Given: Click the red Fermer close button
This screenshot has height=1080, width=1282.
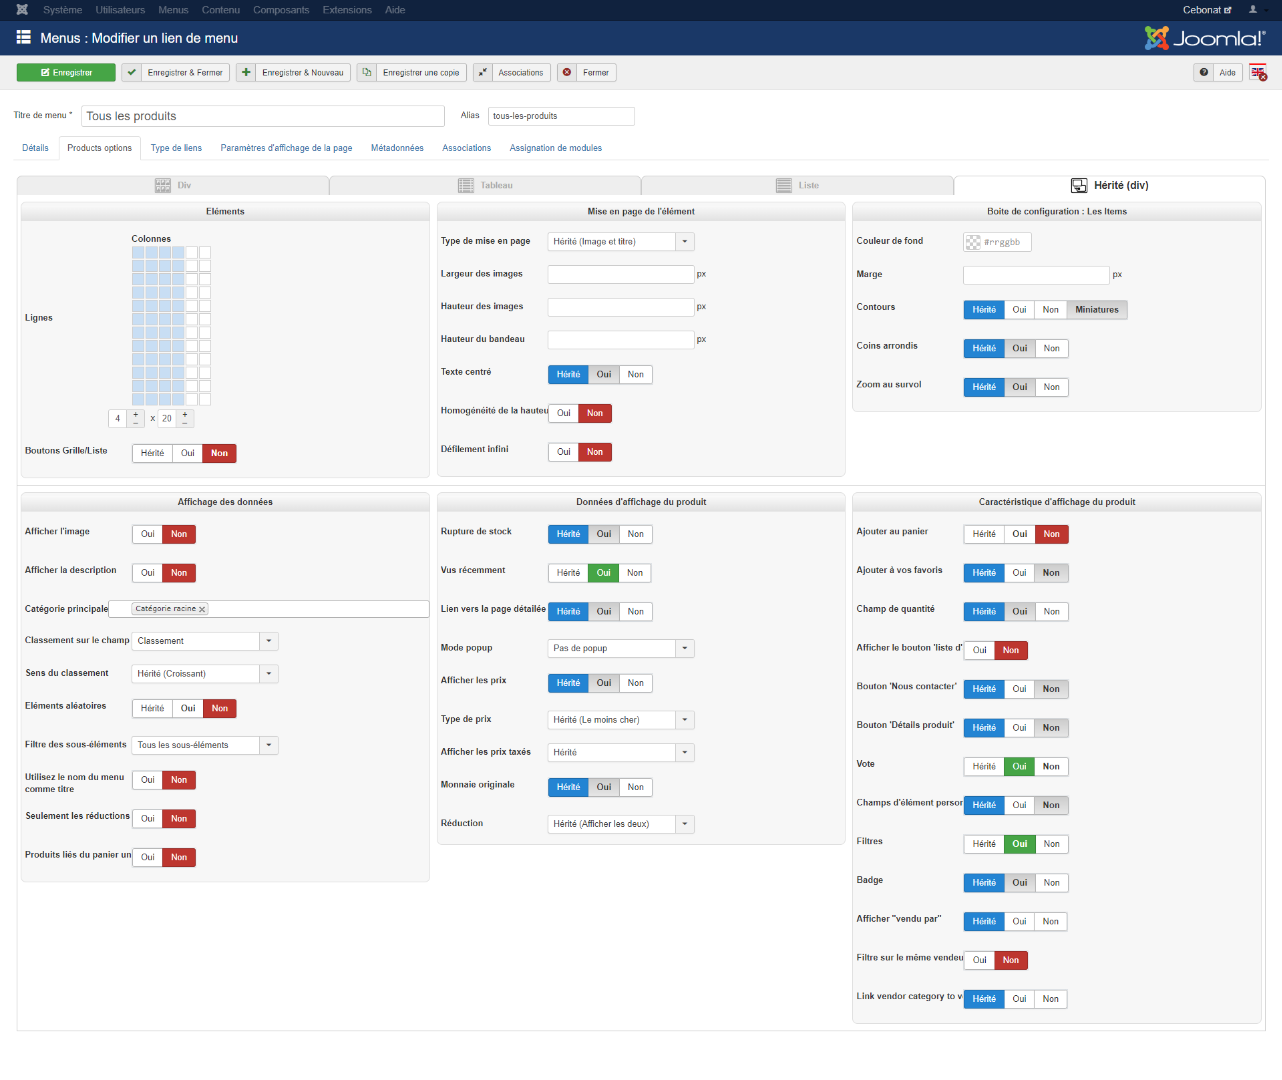Looking at the screenshot, I should [586, 73].
